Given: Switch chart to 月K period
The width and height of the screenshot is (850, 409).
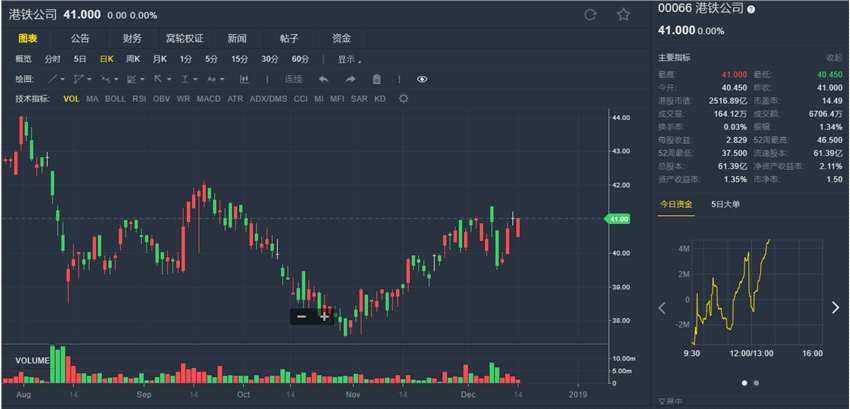Looking at the screenshot, I should [x=159, y=59].
